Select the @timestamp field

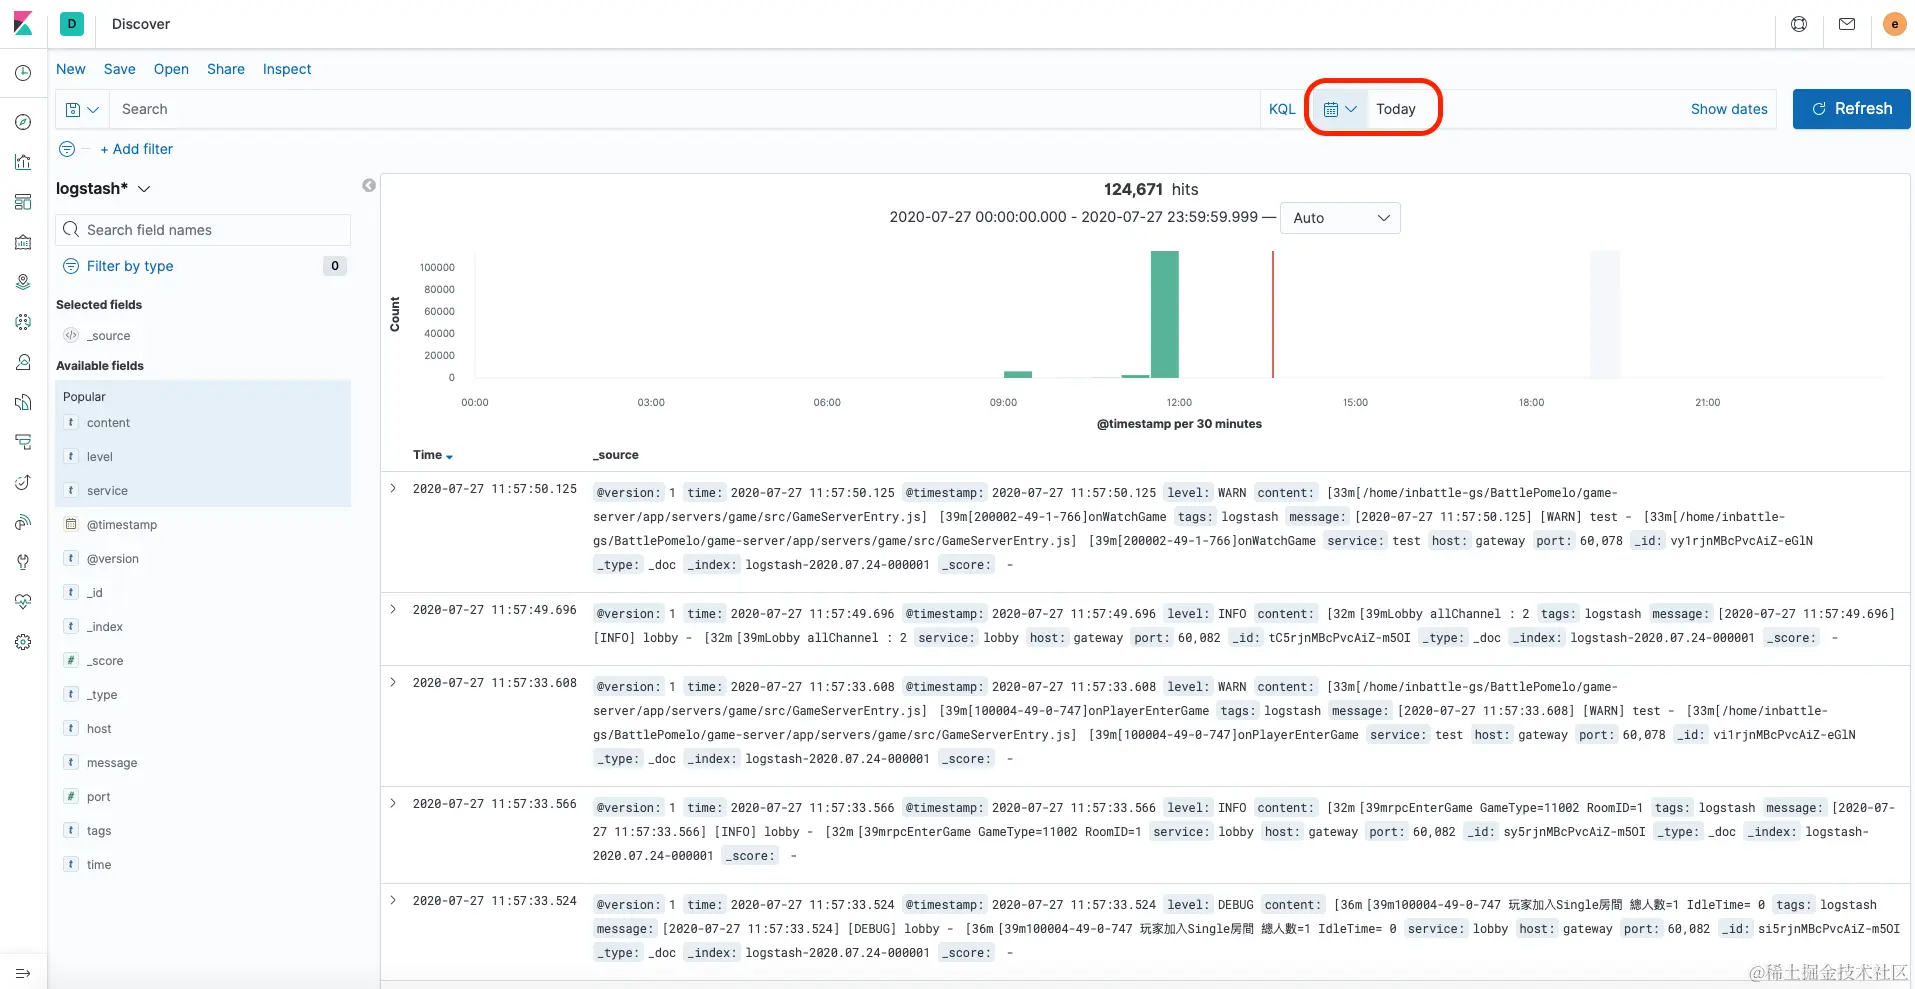point(122,525)
